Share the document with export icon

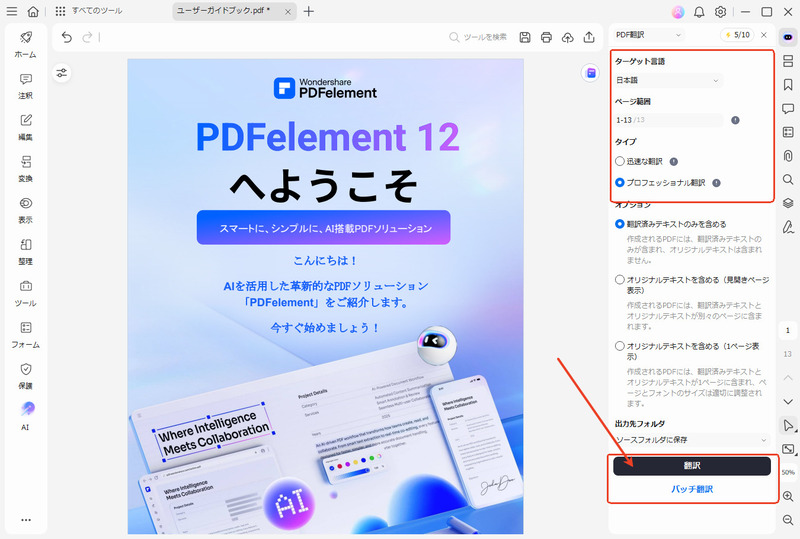[589, 37]
